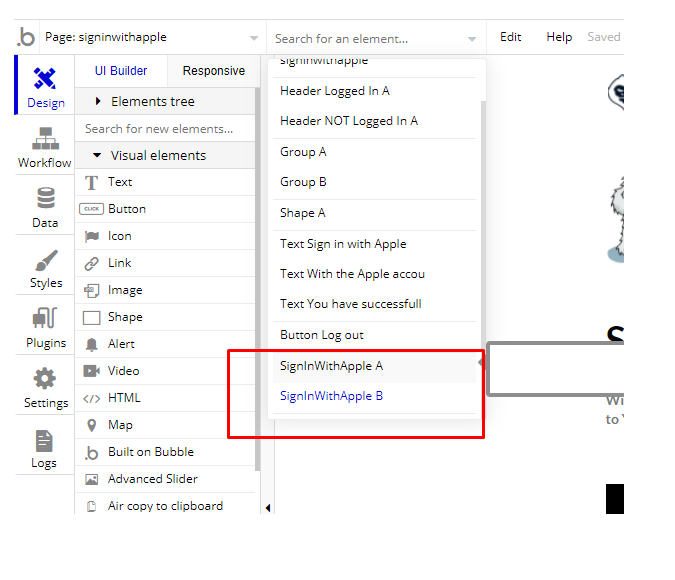Collapse the left panel with arrow
675x580 pixels.
point(268,508)
